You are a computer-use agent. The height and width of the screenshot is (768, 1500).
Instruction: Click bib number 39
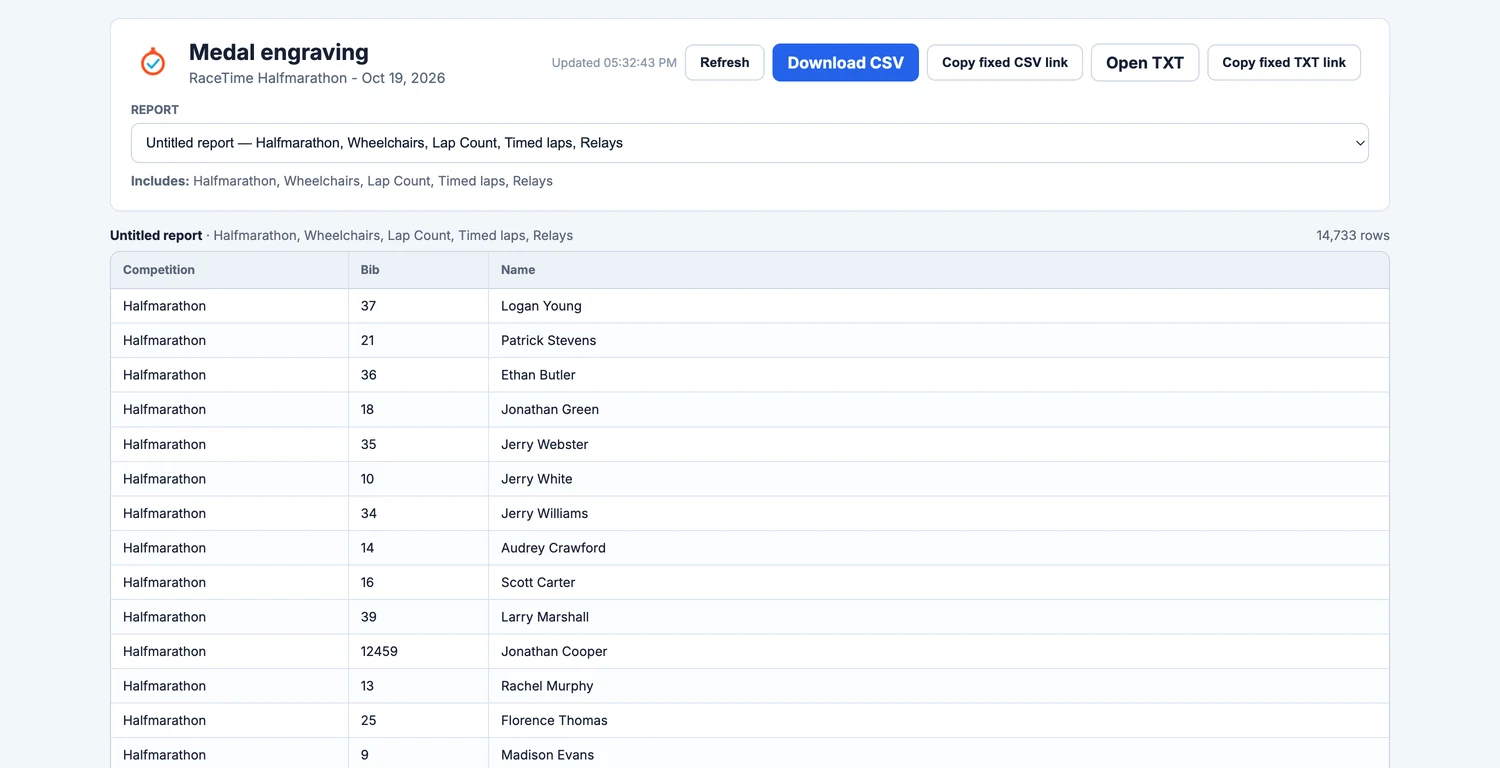point(368,617)
